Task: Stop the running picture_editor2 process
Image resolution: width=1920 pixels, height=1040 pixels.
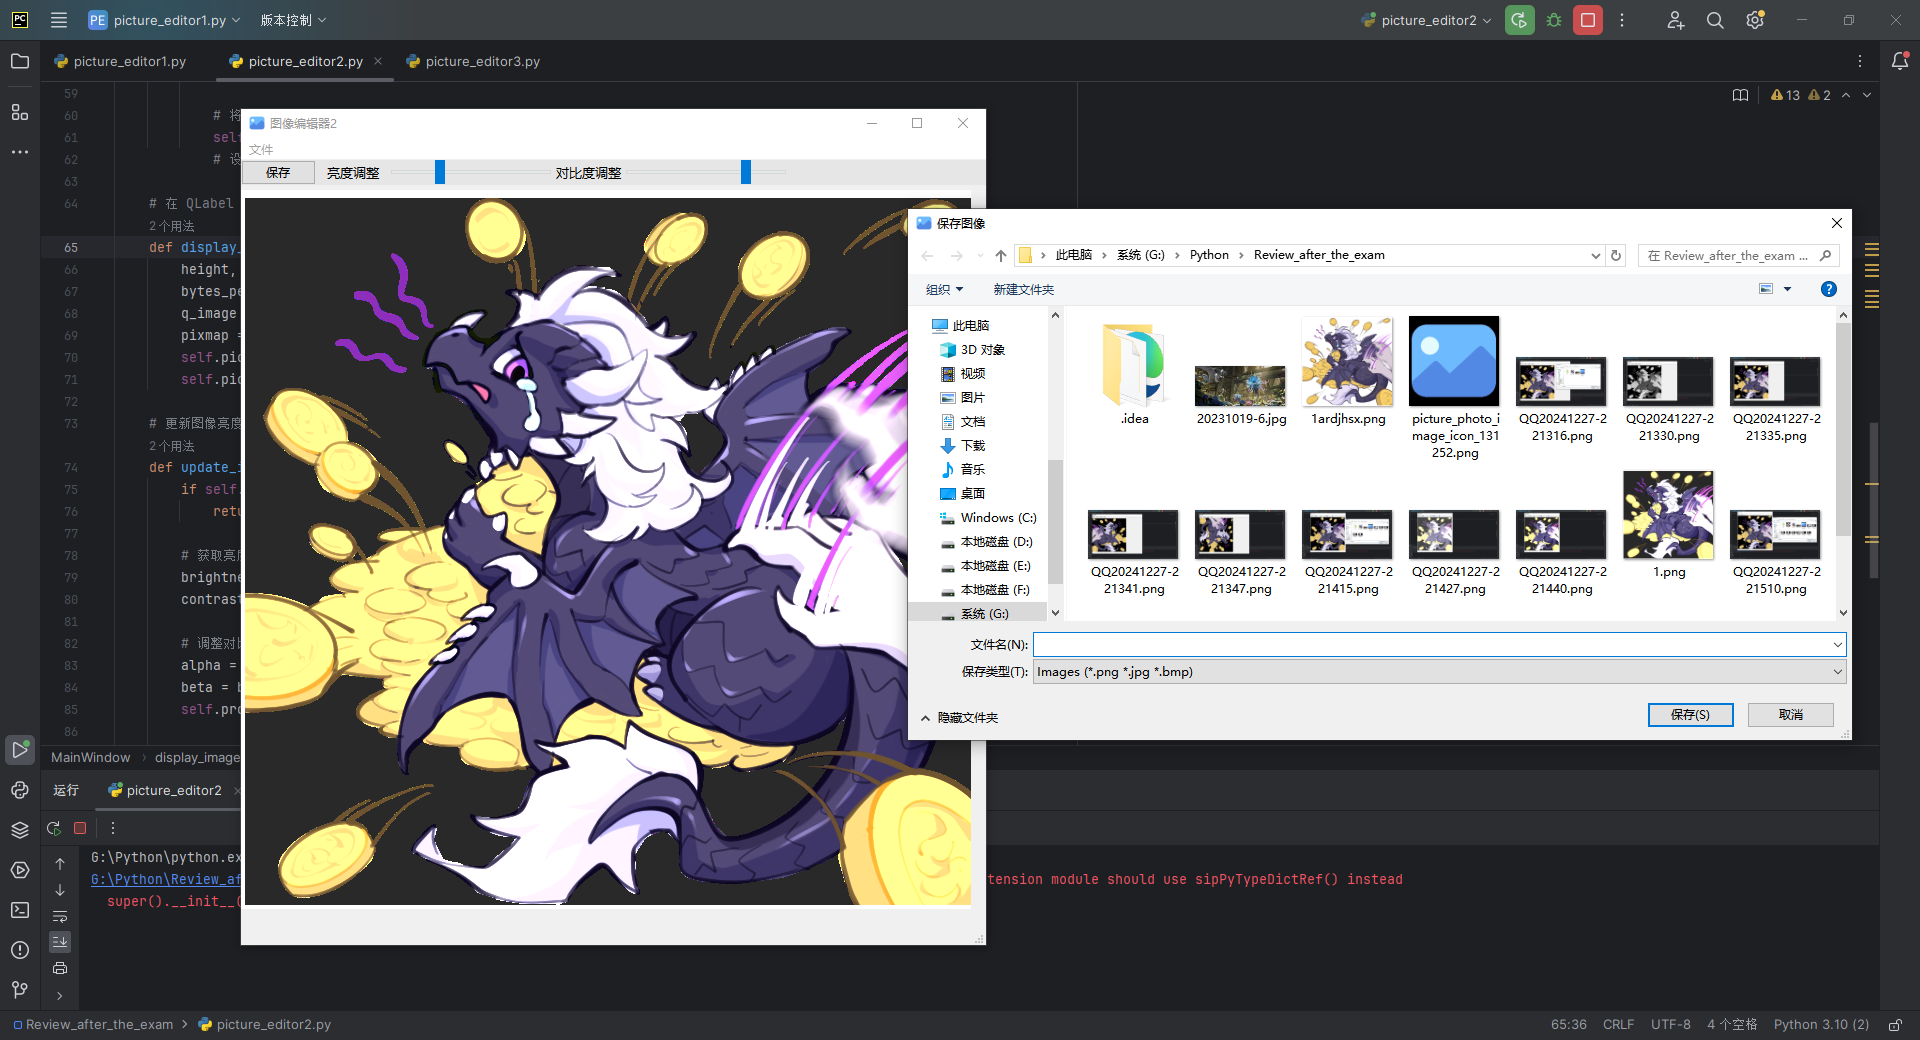Action: point(1588,20)
